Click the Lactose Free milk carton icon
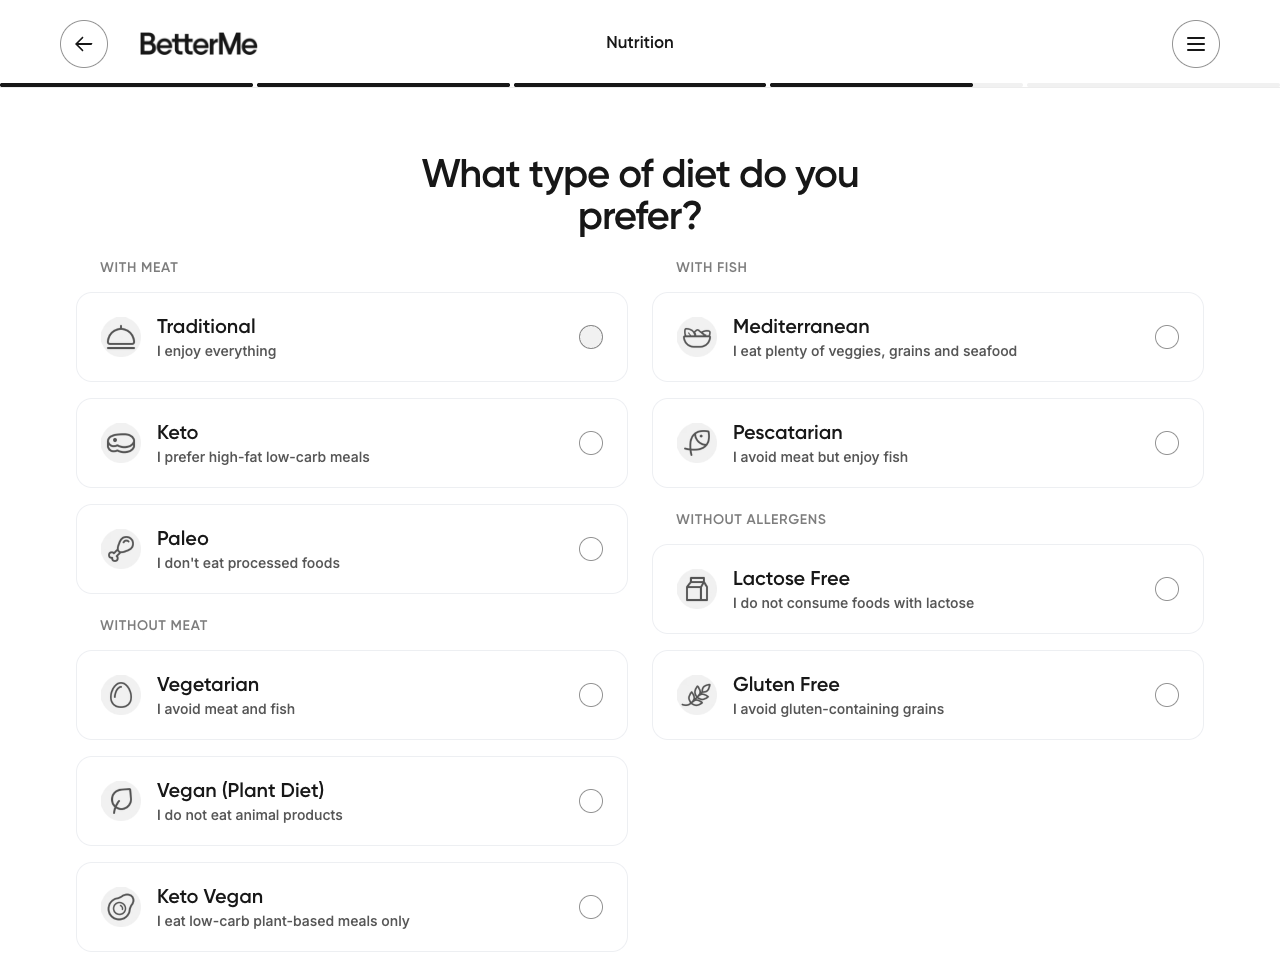The width and height of the screenshot is (1280, 976). pyautogui.click(x=697, y=590)
